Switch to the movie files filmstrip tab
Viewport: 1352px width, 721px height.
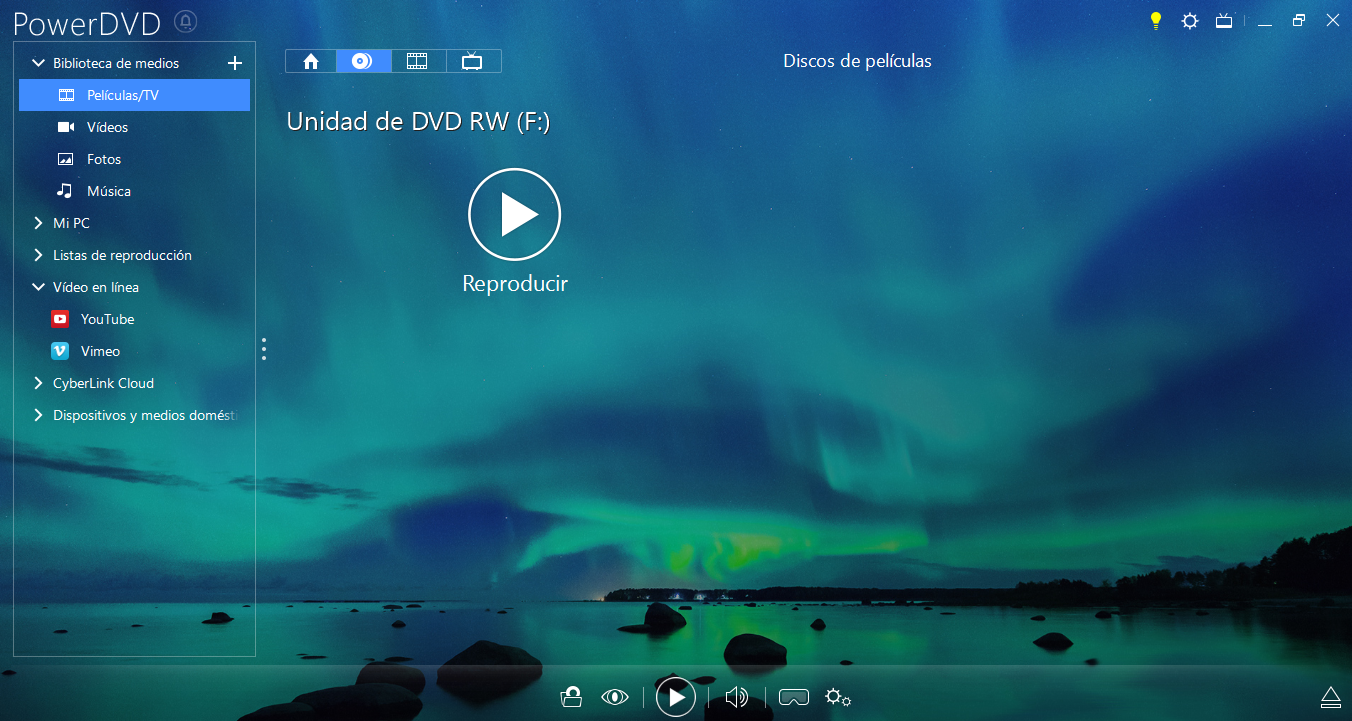[x=418, y=61]
